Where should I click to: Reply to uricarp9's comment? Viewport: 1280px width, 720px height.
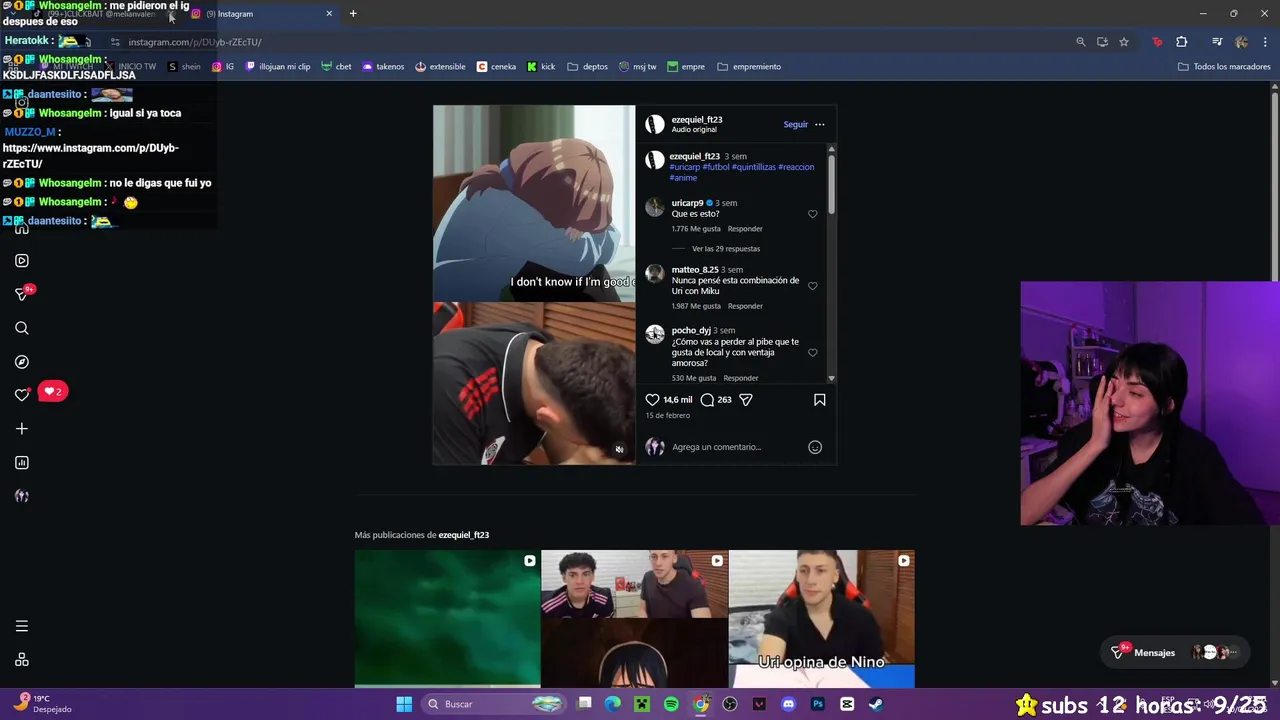pyautogui.click(x=745, y=229)
